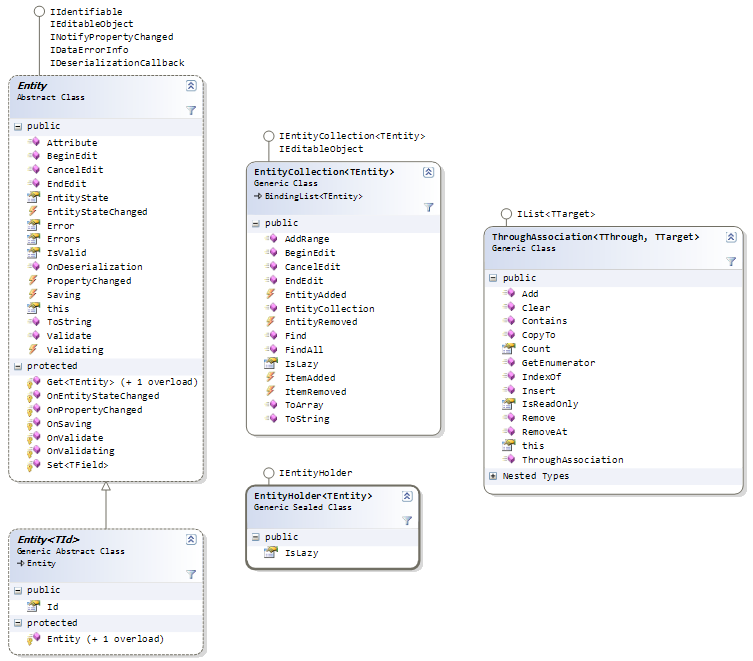Click the filter icon on Entity<TId> class
Viewport: 753px width, 661px height.
pyautogui.click(x=191, y=574)
